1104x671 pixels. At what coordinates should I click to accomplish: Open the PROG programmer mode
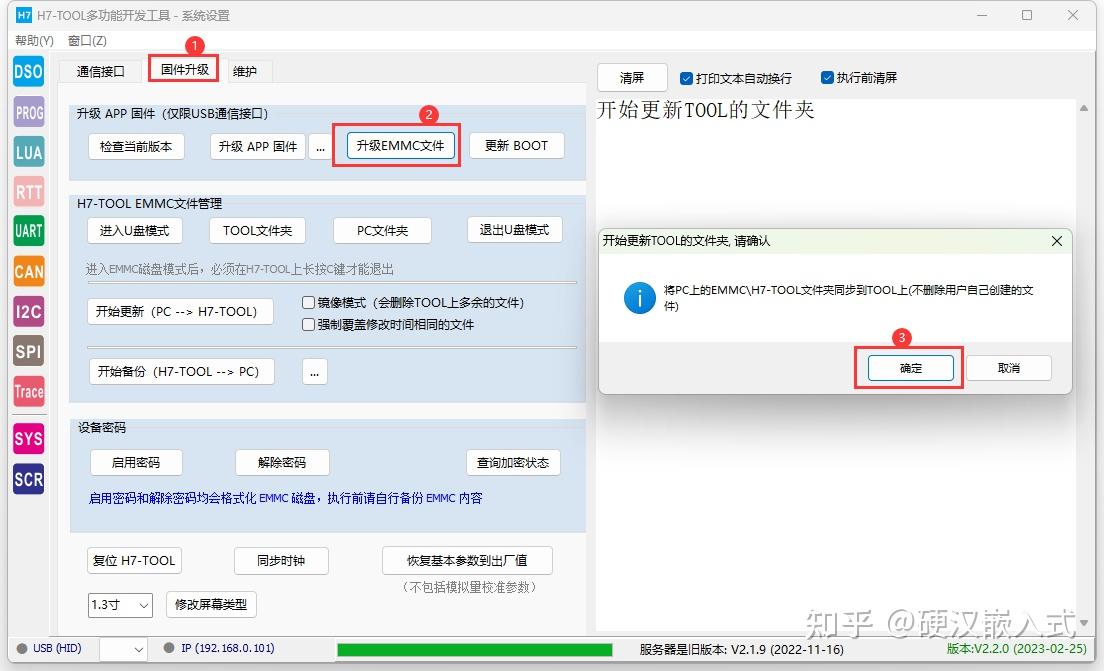coord(27,111)
